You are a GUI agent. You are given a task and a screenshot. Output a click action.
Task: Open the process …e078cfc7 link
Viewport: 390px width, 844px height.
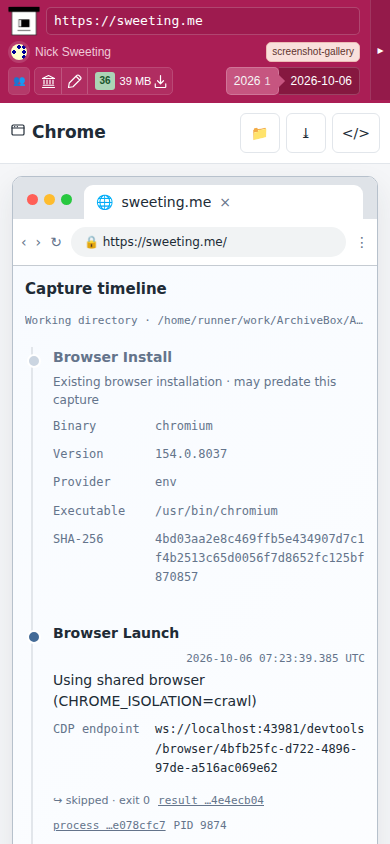[109, 825]
